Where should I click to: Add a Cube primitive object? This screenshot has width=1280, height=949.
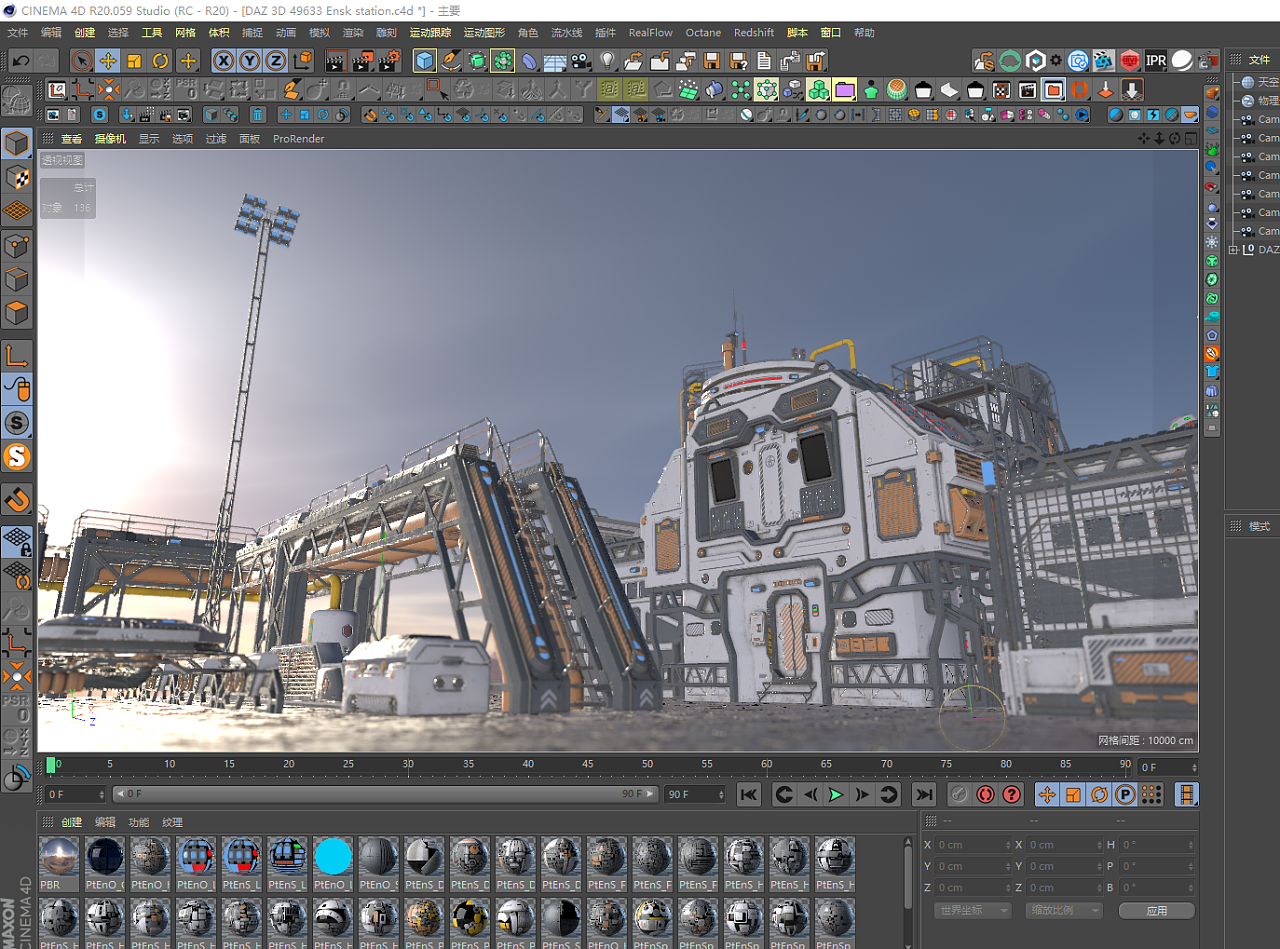pyautogui.click(x=425, y=61)
